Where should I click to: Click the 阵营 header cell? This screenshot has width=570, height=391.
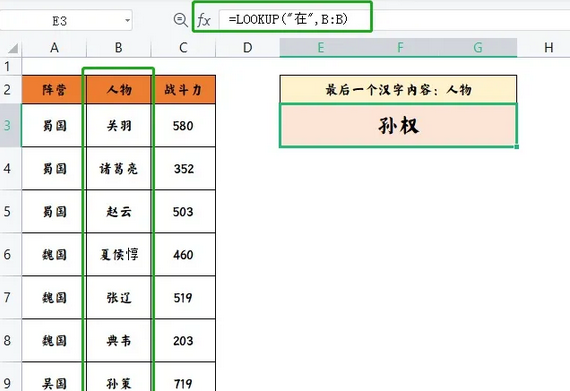54,89
